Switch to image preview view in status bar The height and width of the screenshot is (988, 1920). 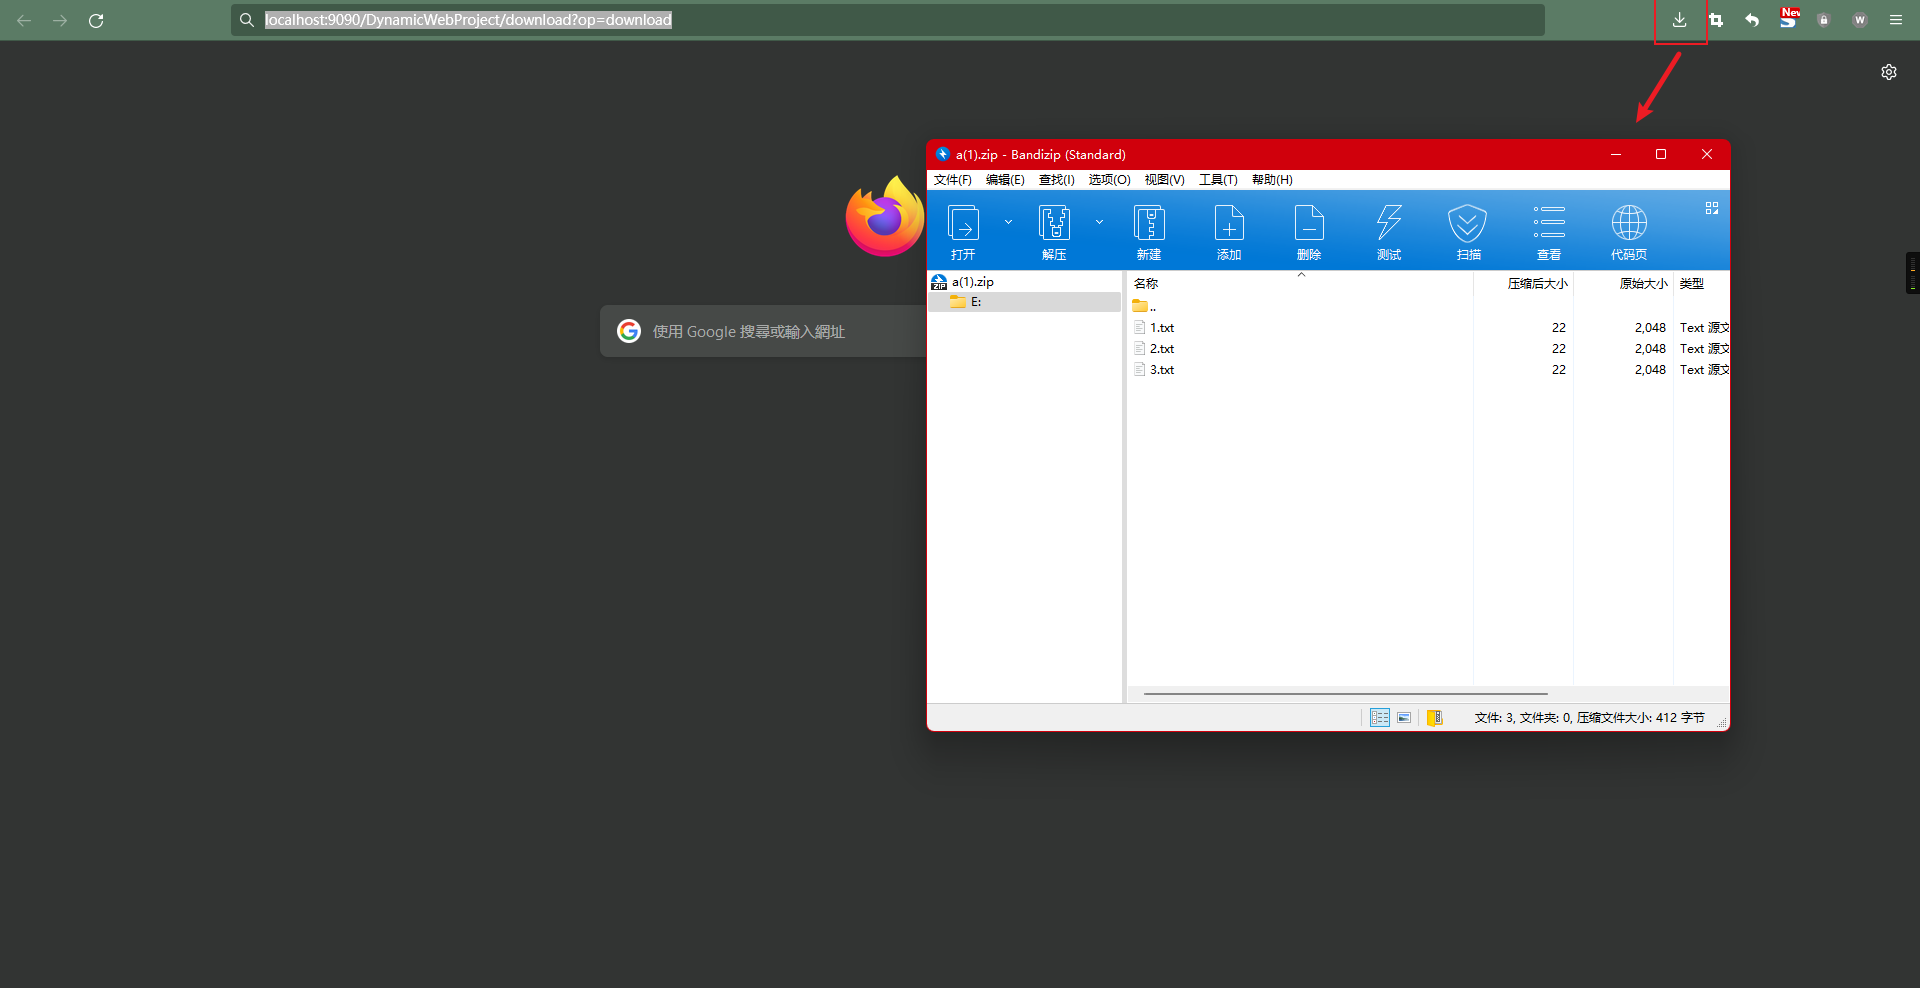[1404, 718]
